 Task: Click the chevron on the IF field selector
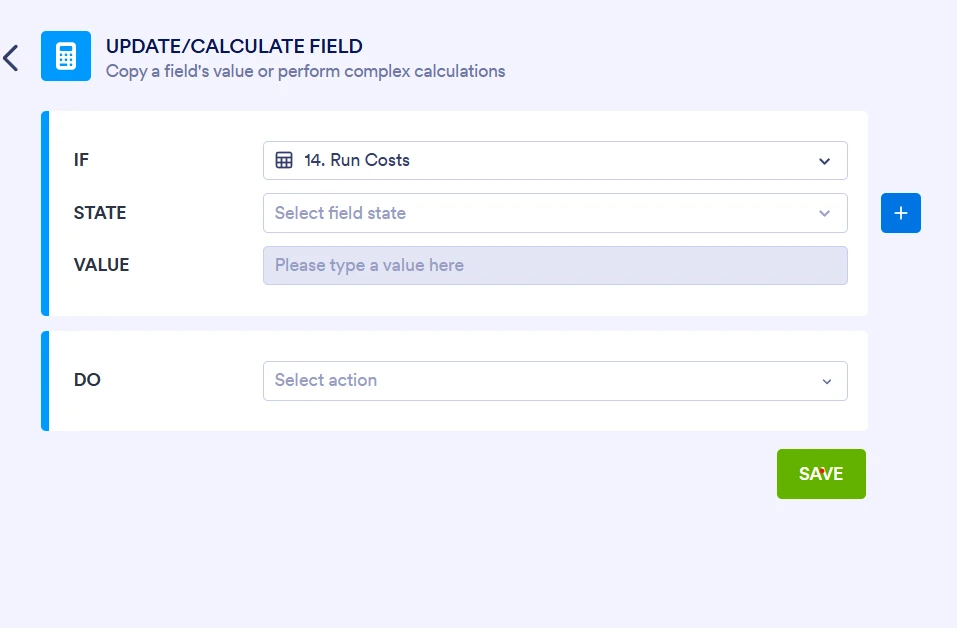point(825,160)
